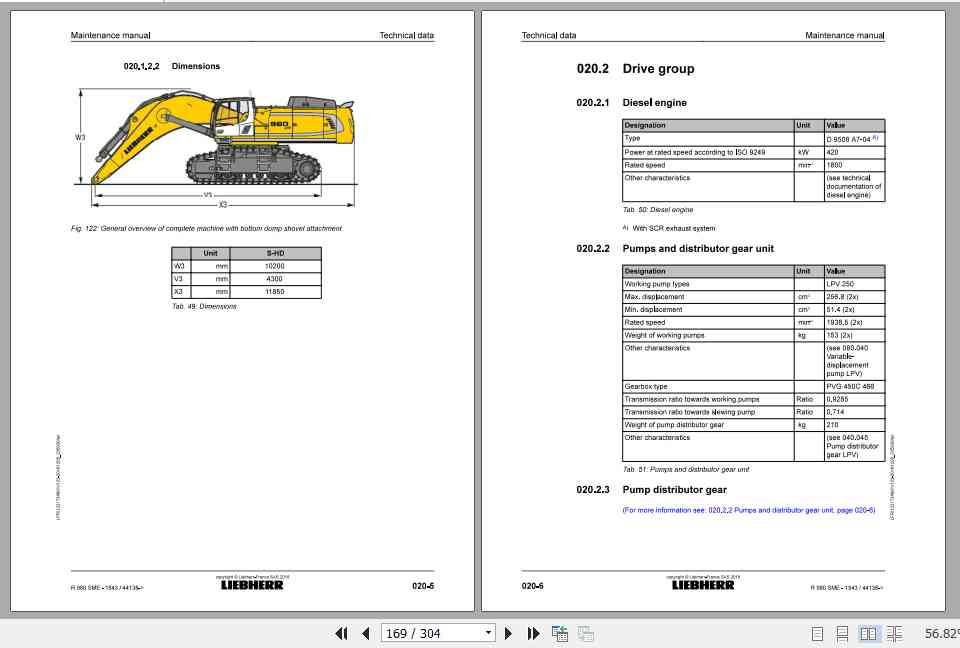Screen dimensions: 960x648
Task: Click the document window title bar
Action: pos(480,3)
